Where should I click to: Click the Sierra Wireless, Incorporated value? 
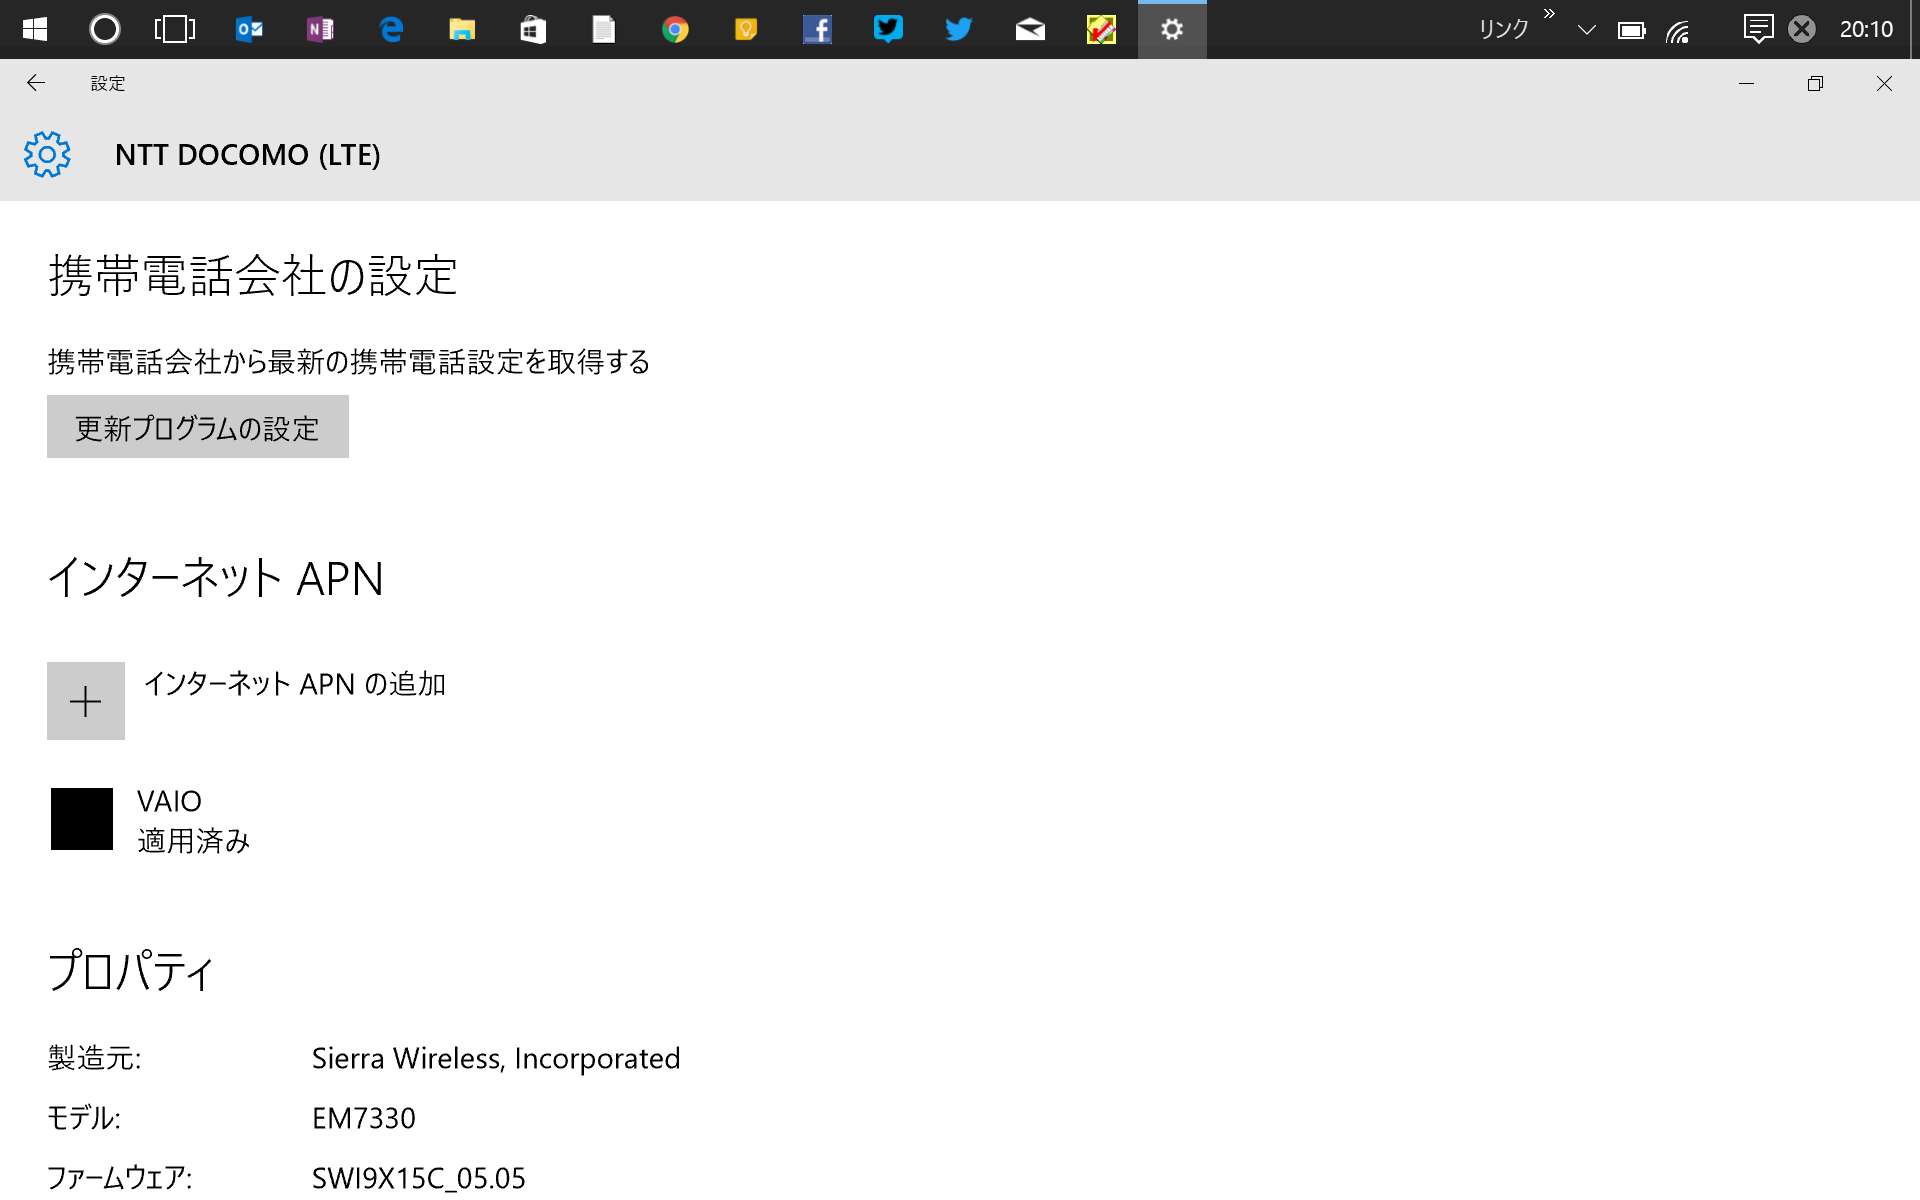pos(496,1059)
